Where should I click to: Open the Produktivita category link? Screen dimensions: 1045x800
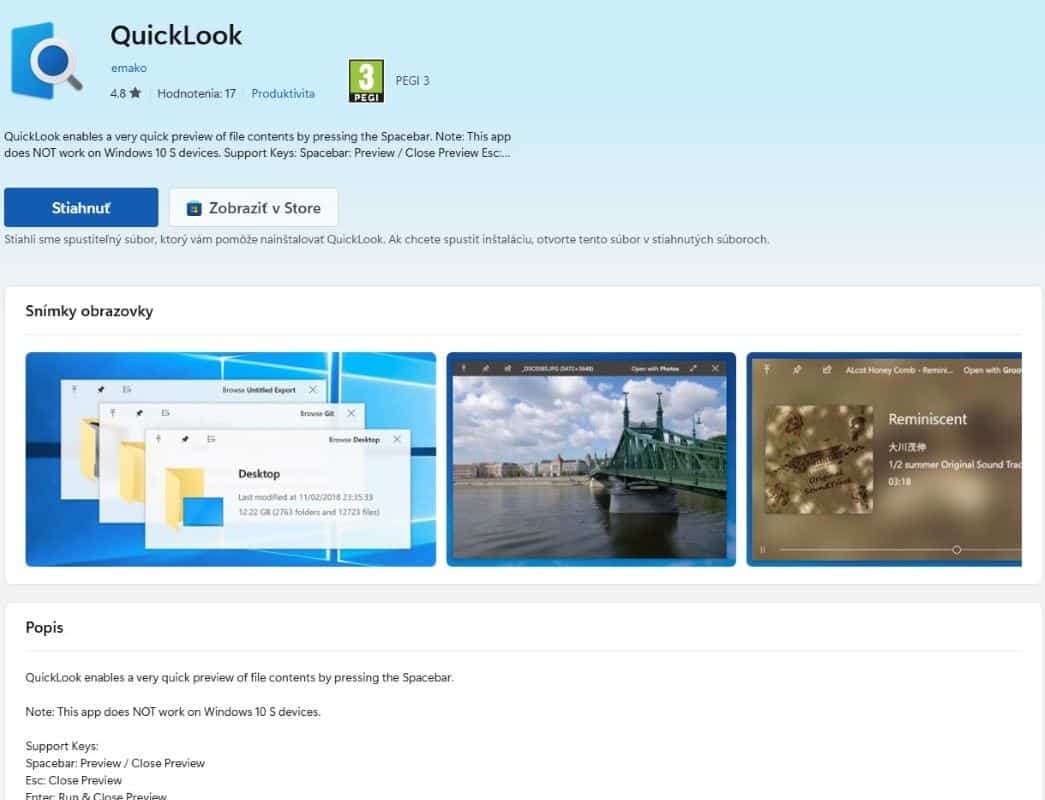(x=283, y=94)
